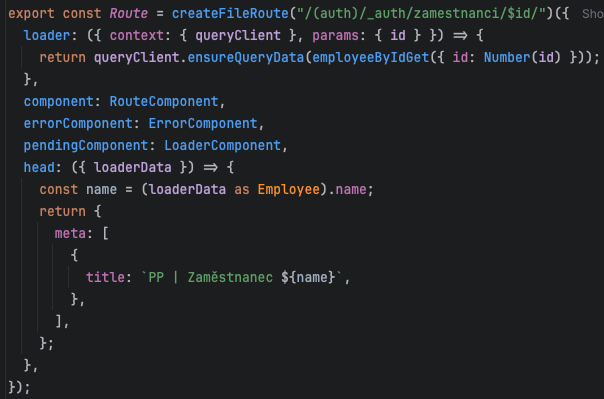The image size is (604, 399).
Task: Click the ${name} template interpolation
Action: [308, 277]
